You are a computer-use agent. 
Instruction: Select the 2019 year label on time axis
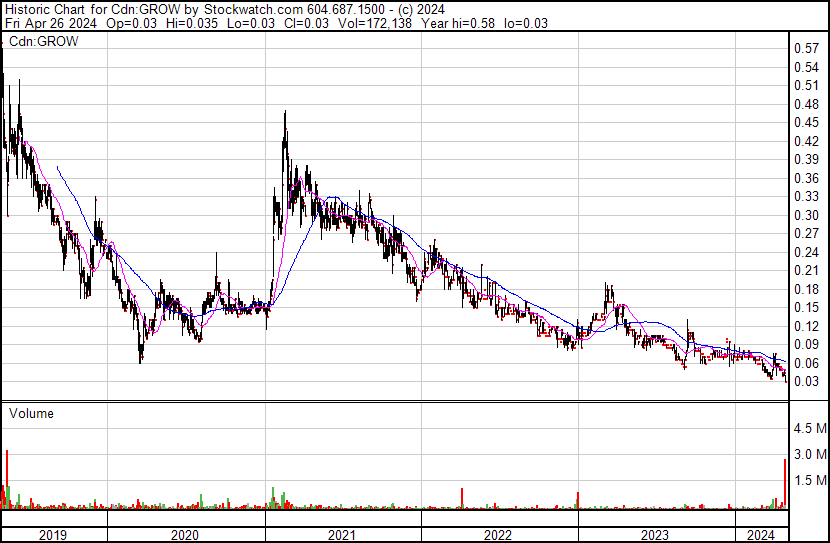(53, 535)
